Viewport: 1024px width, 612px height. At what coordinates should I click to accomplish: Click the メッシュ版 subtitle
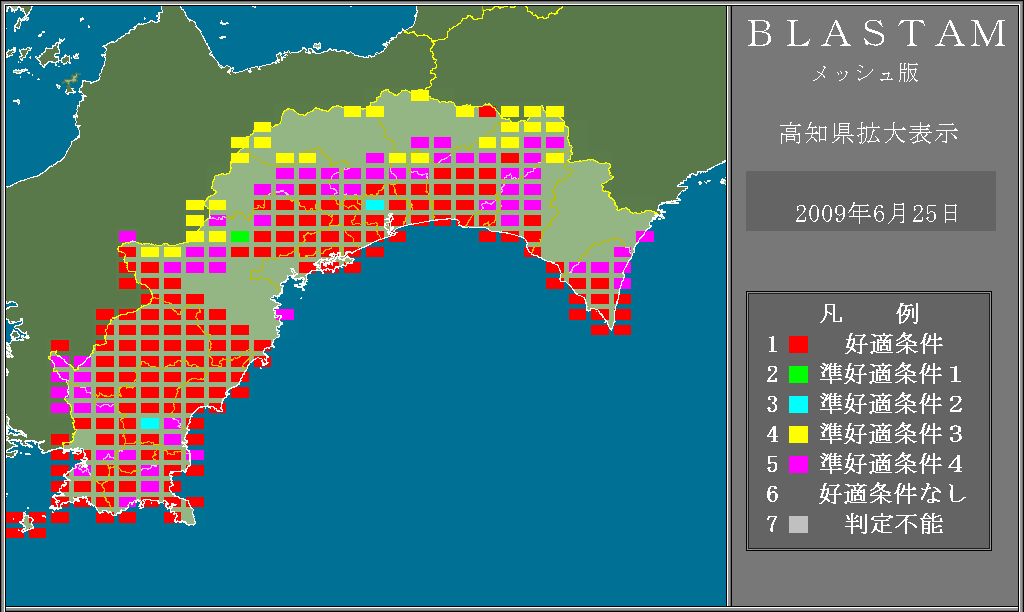[865, 73]
